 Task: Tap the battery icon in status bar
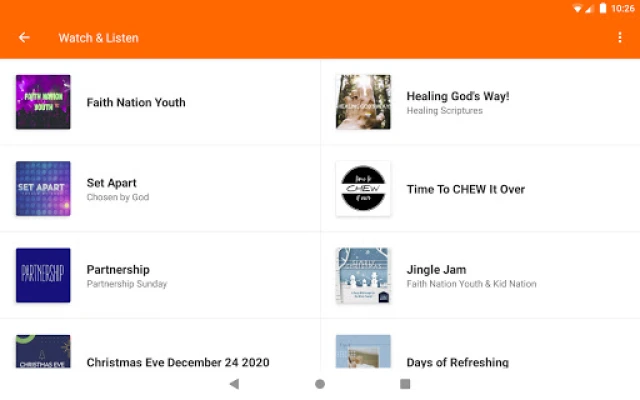click(x=603, y=8)
